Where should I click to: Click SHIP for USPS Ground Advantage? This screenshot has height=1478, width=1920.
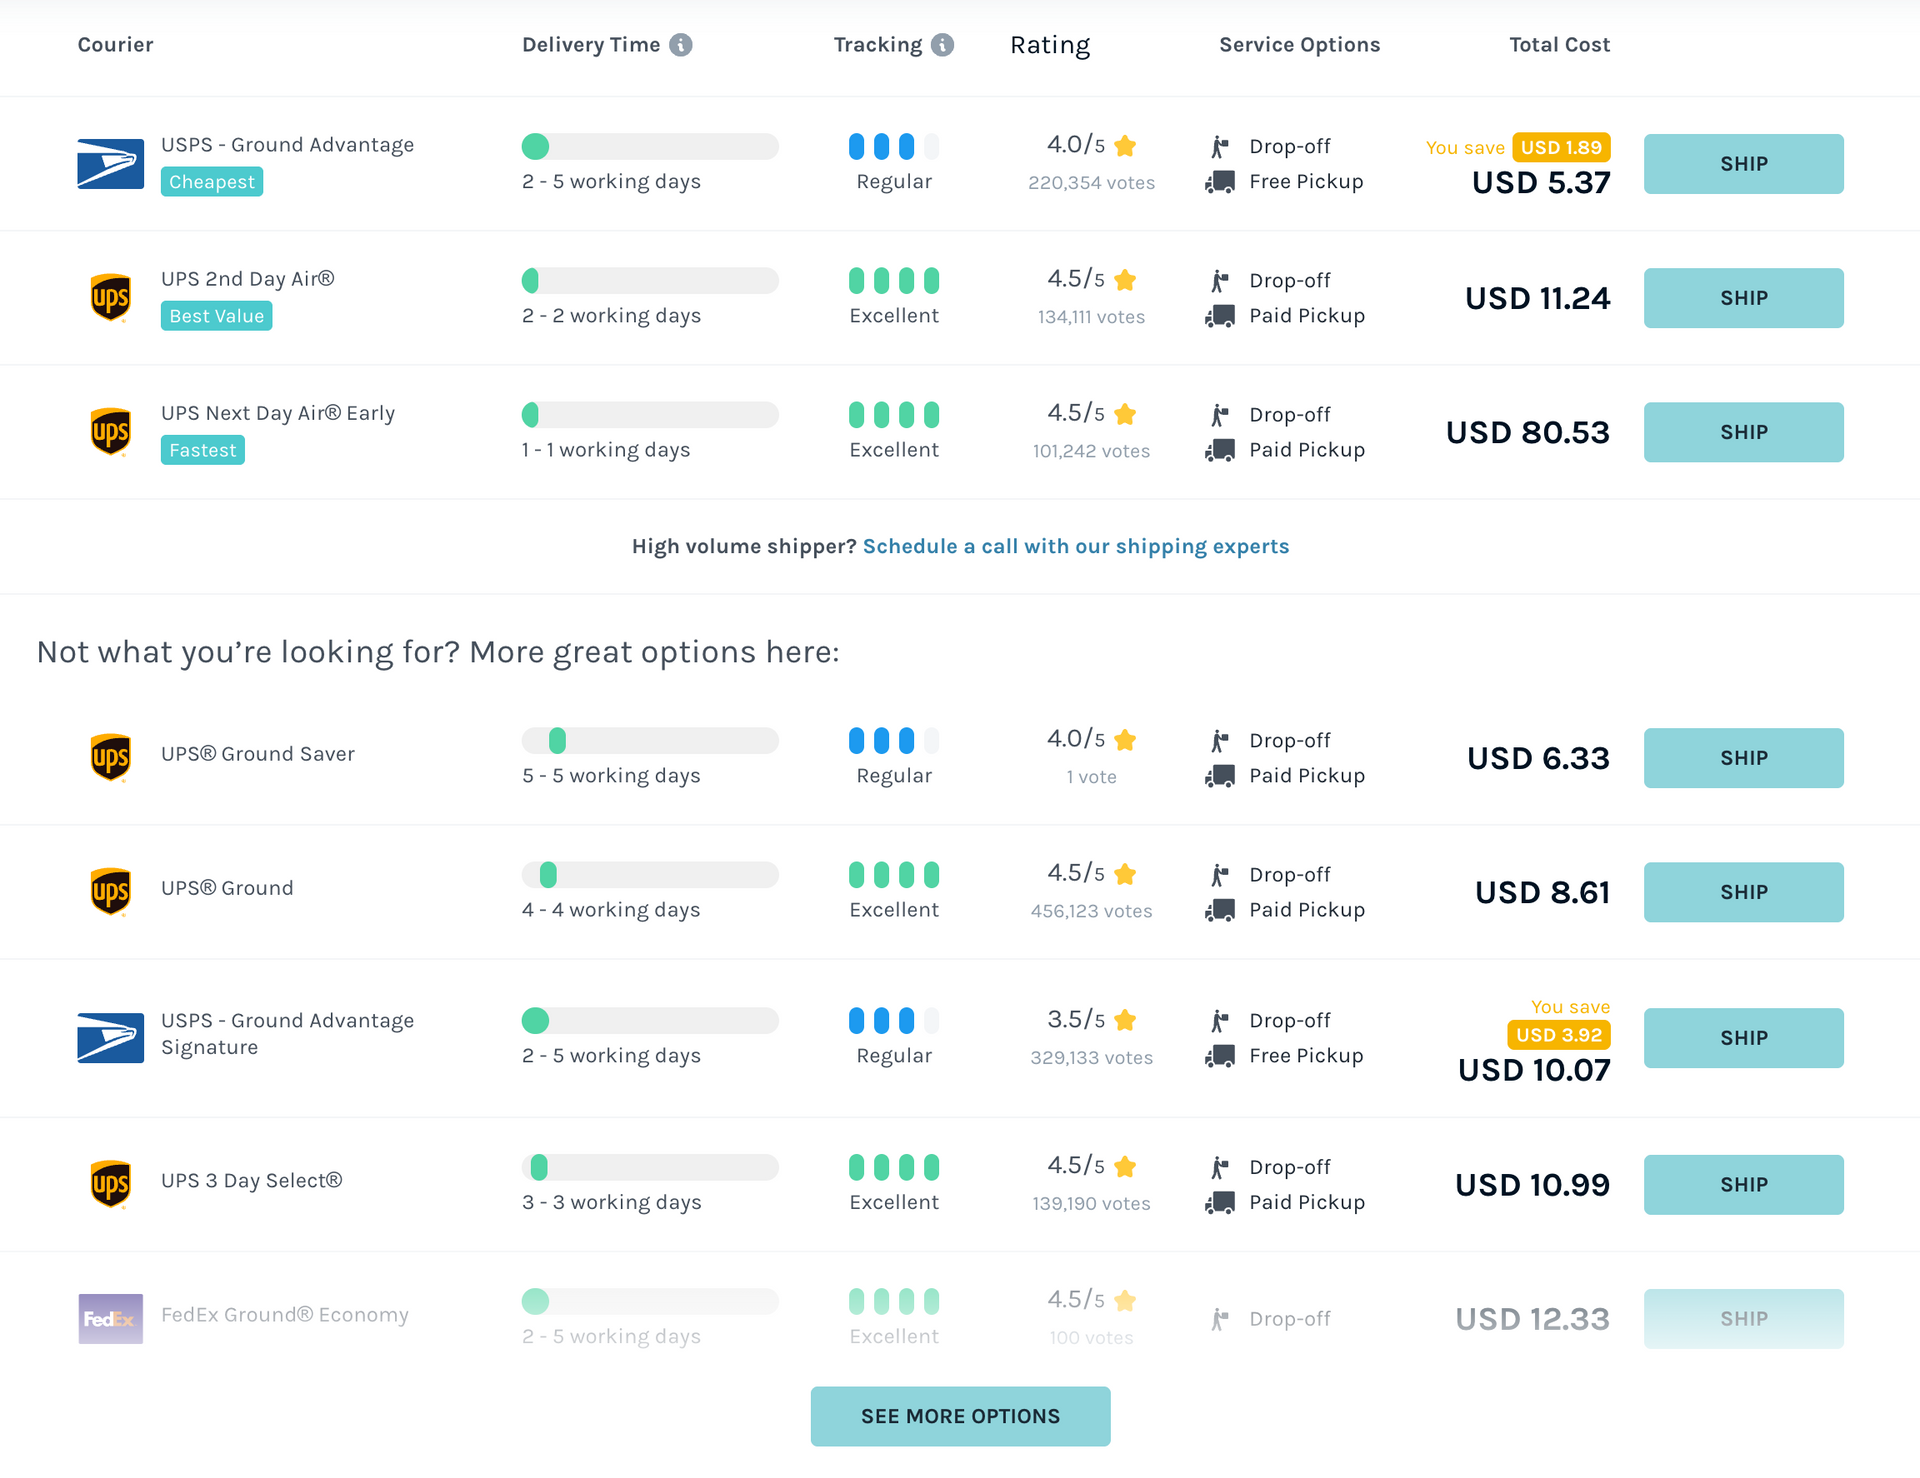[1743, 163]
